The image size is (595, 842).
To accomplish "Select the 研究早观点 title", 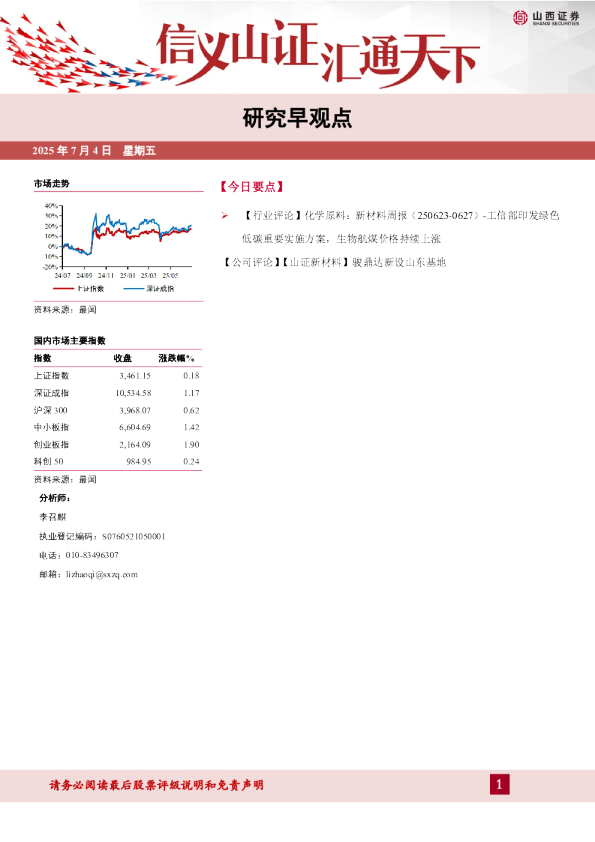I will tap(297, 118).
